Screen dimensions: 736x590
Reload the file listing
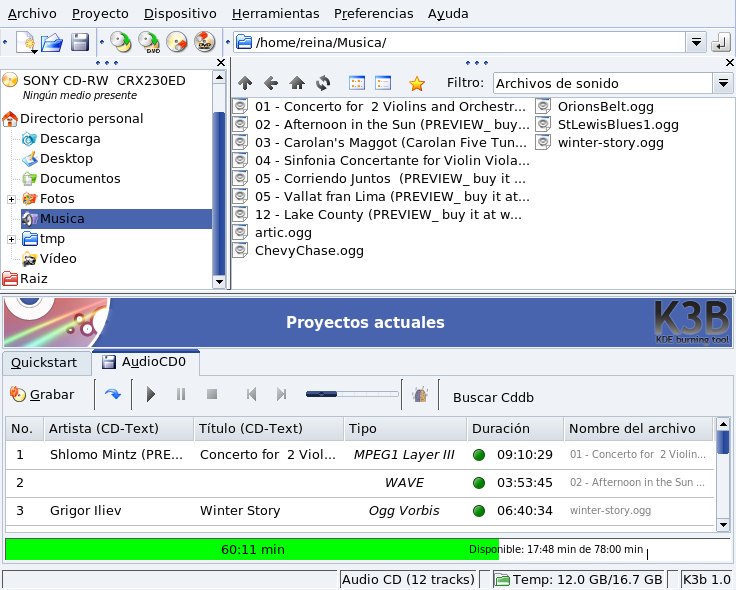(x=323, y=84)
